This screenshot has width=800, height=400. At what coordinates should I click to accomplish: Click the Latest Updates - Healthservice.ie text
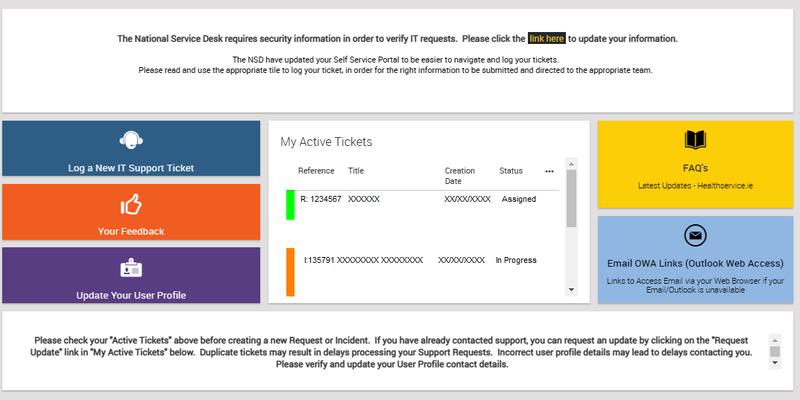click(x=695, y=186)
